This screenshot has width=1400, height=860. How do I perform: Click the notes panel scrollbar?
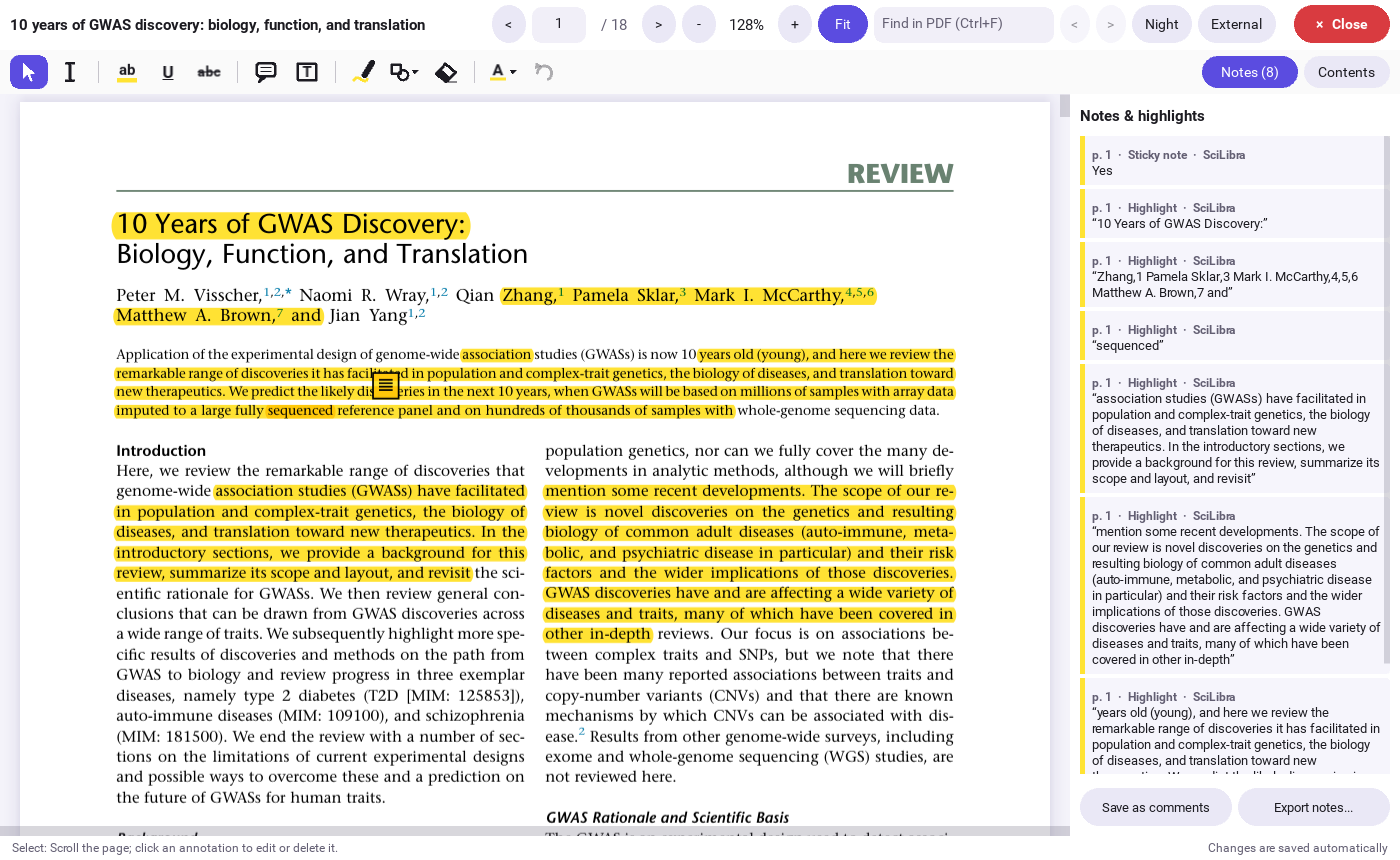(x=1387, y=400)
